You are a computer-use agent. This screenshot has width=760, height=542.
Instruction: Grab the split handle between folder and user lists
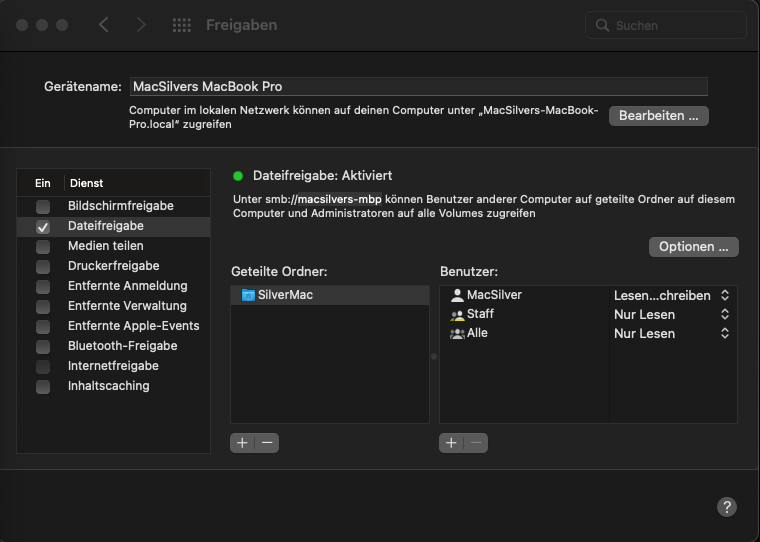434,357
